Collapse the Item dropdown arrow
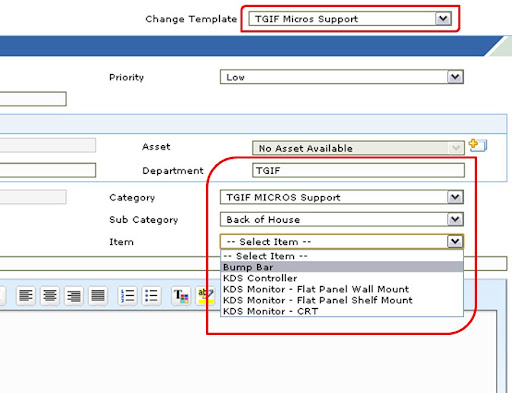The image size is (512, 393). [x=455, y=241]
